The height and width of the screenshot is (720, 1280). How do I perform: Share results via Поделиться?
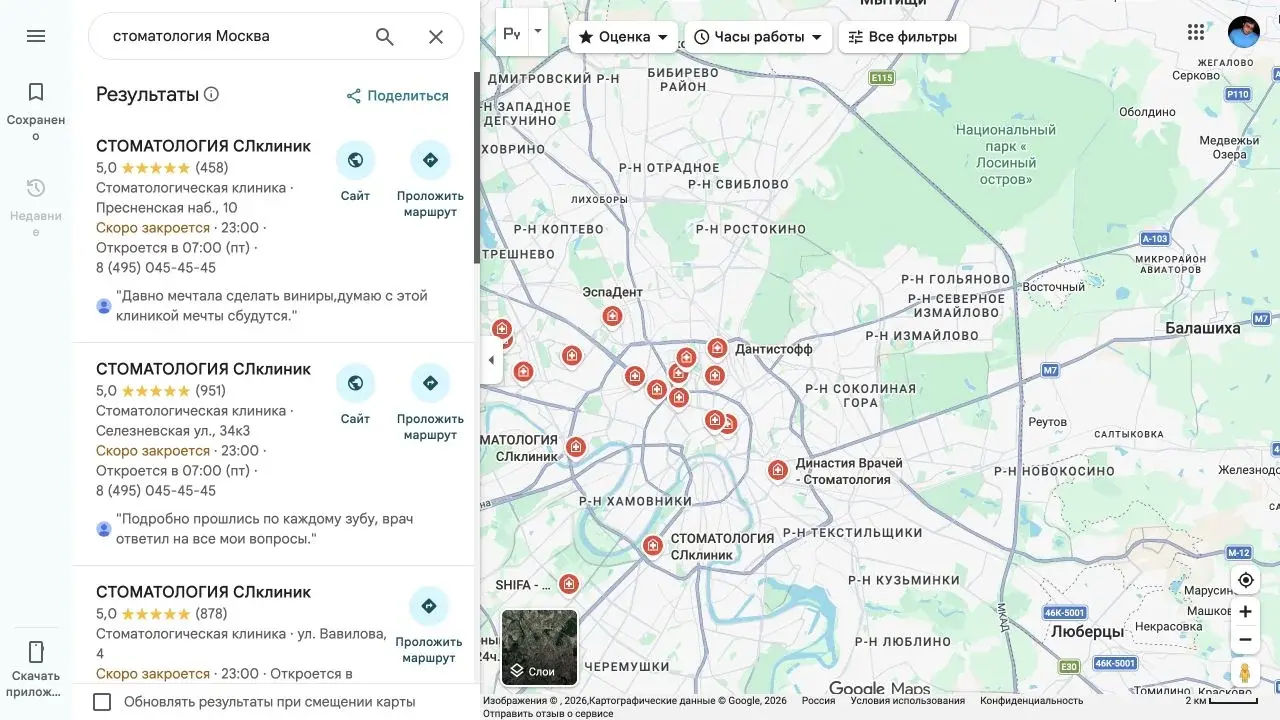pyautogui.click(x=397, y=96)
